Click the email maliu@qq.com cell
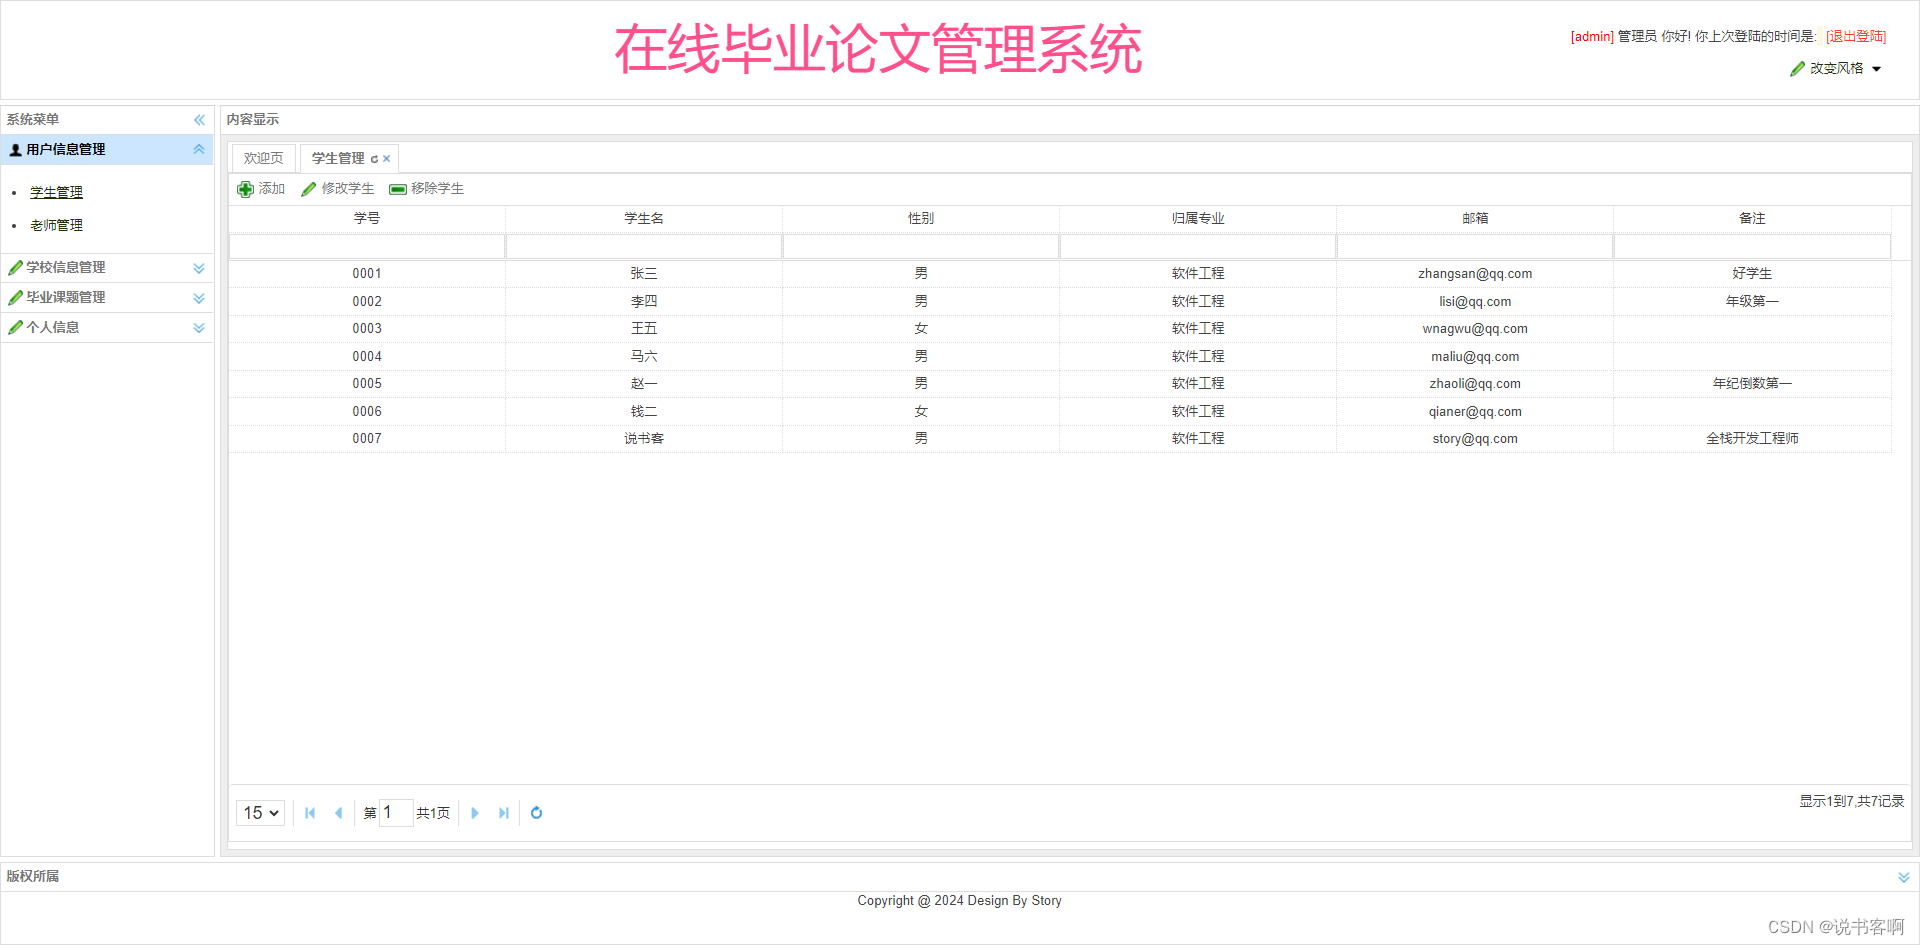This screenshot has height=945, width=1920. 1475,357
